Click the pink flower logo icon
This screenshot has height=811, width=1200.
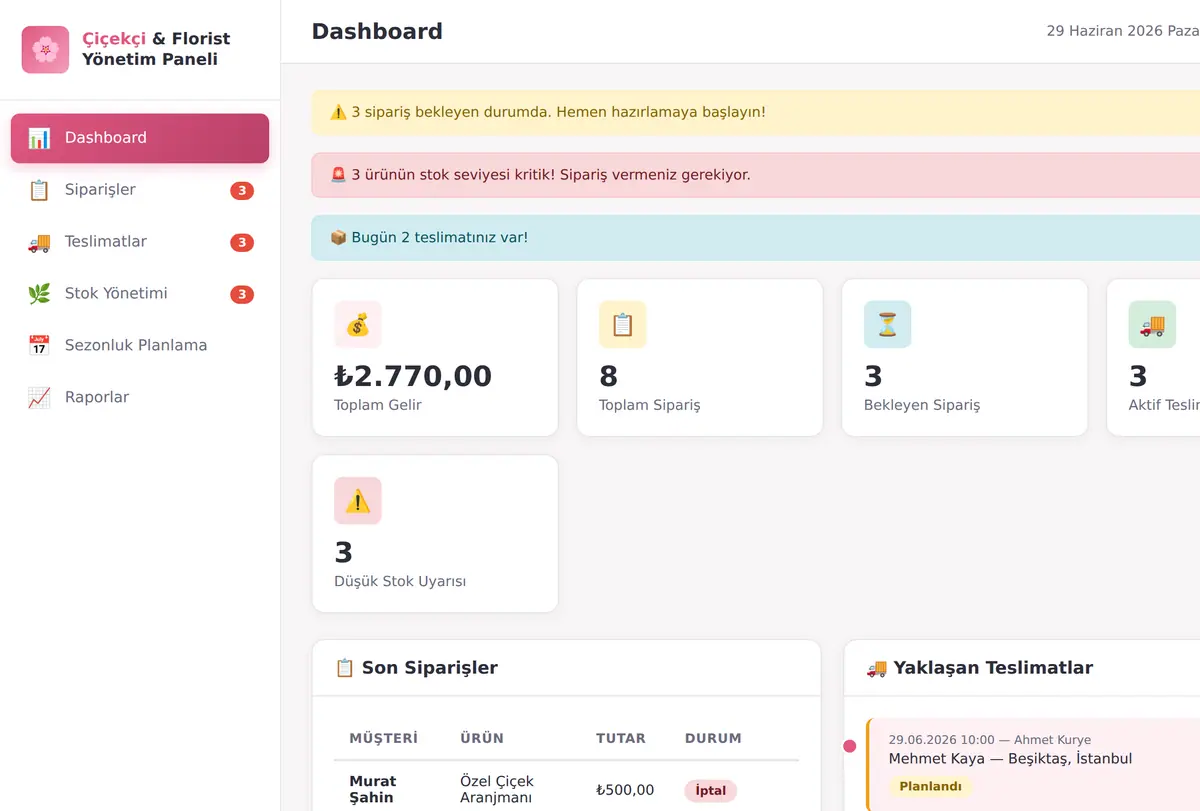coord(45,49)
